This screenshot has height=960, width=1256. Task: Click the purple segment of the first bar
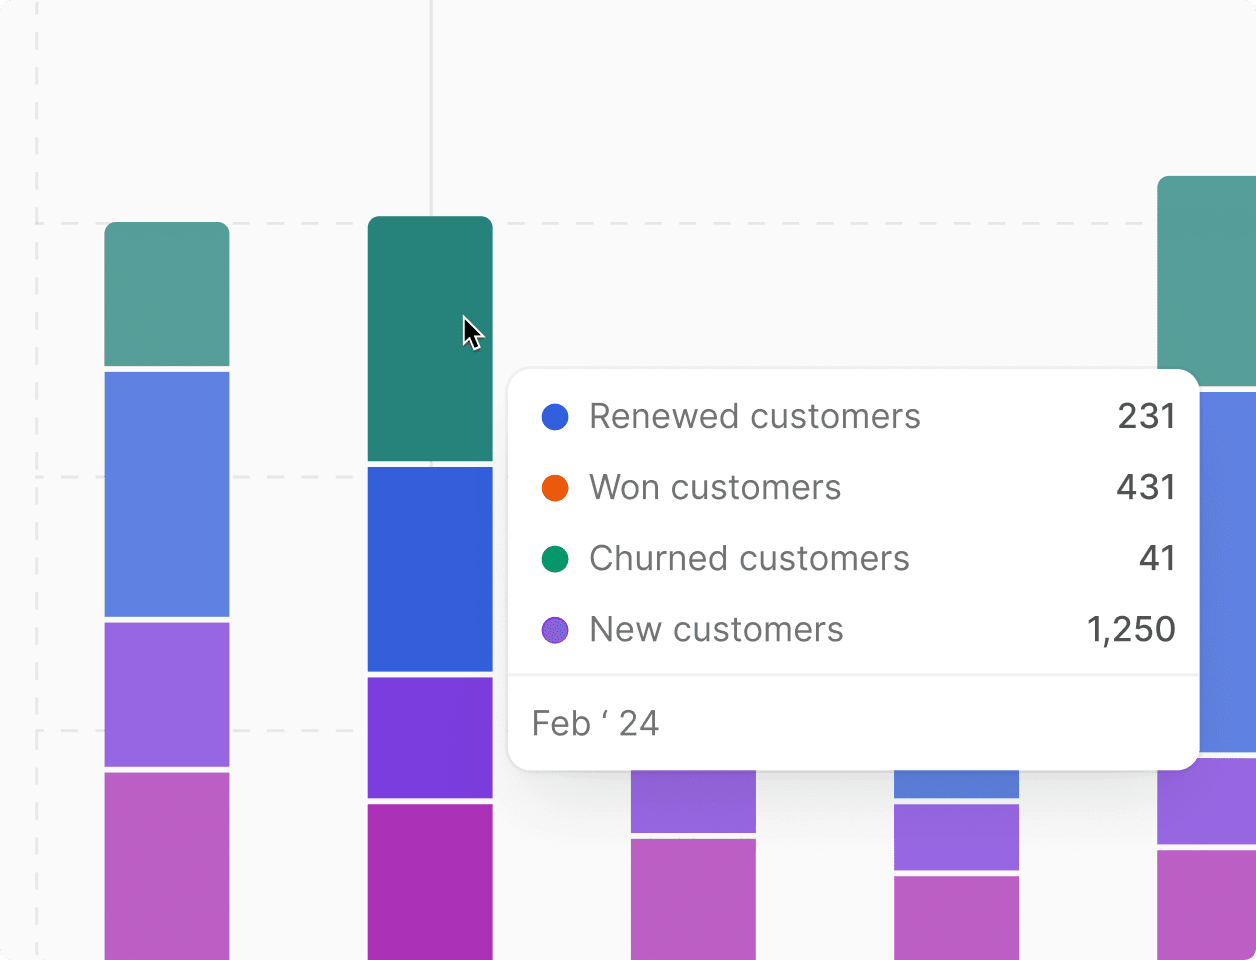coord(166,692)
